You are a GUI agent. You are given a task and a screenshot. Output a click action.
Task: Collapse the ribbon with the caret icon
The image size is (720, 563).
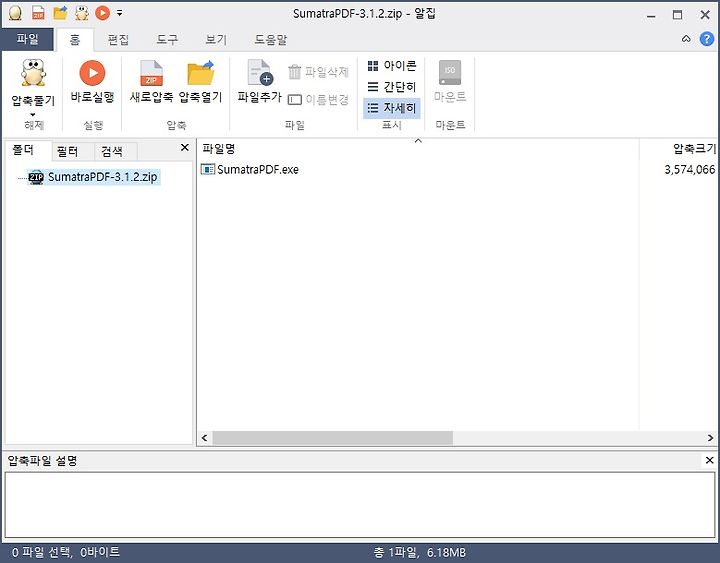686,39
